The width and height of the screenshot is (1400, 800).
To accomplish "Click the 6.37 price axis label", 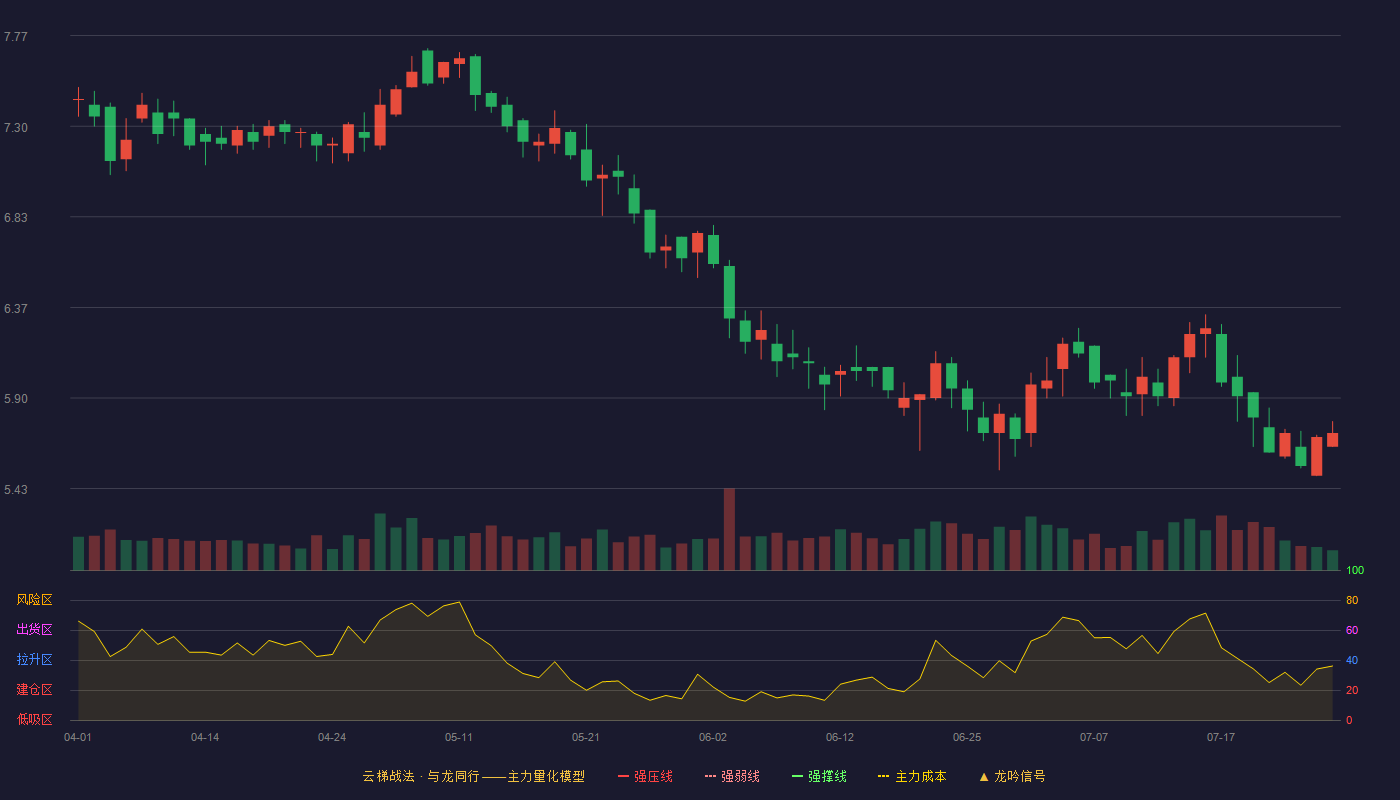I will click(x=16, y=309).
